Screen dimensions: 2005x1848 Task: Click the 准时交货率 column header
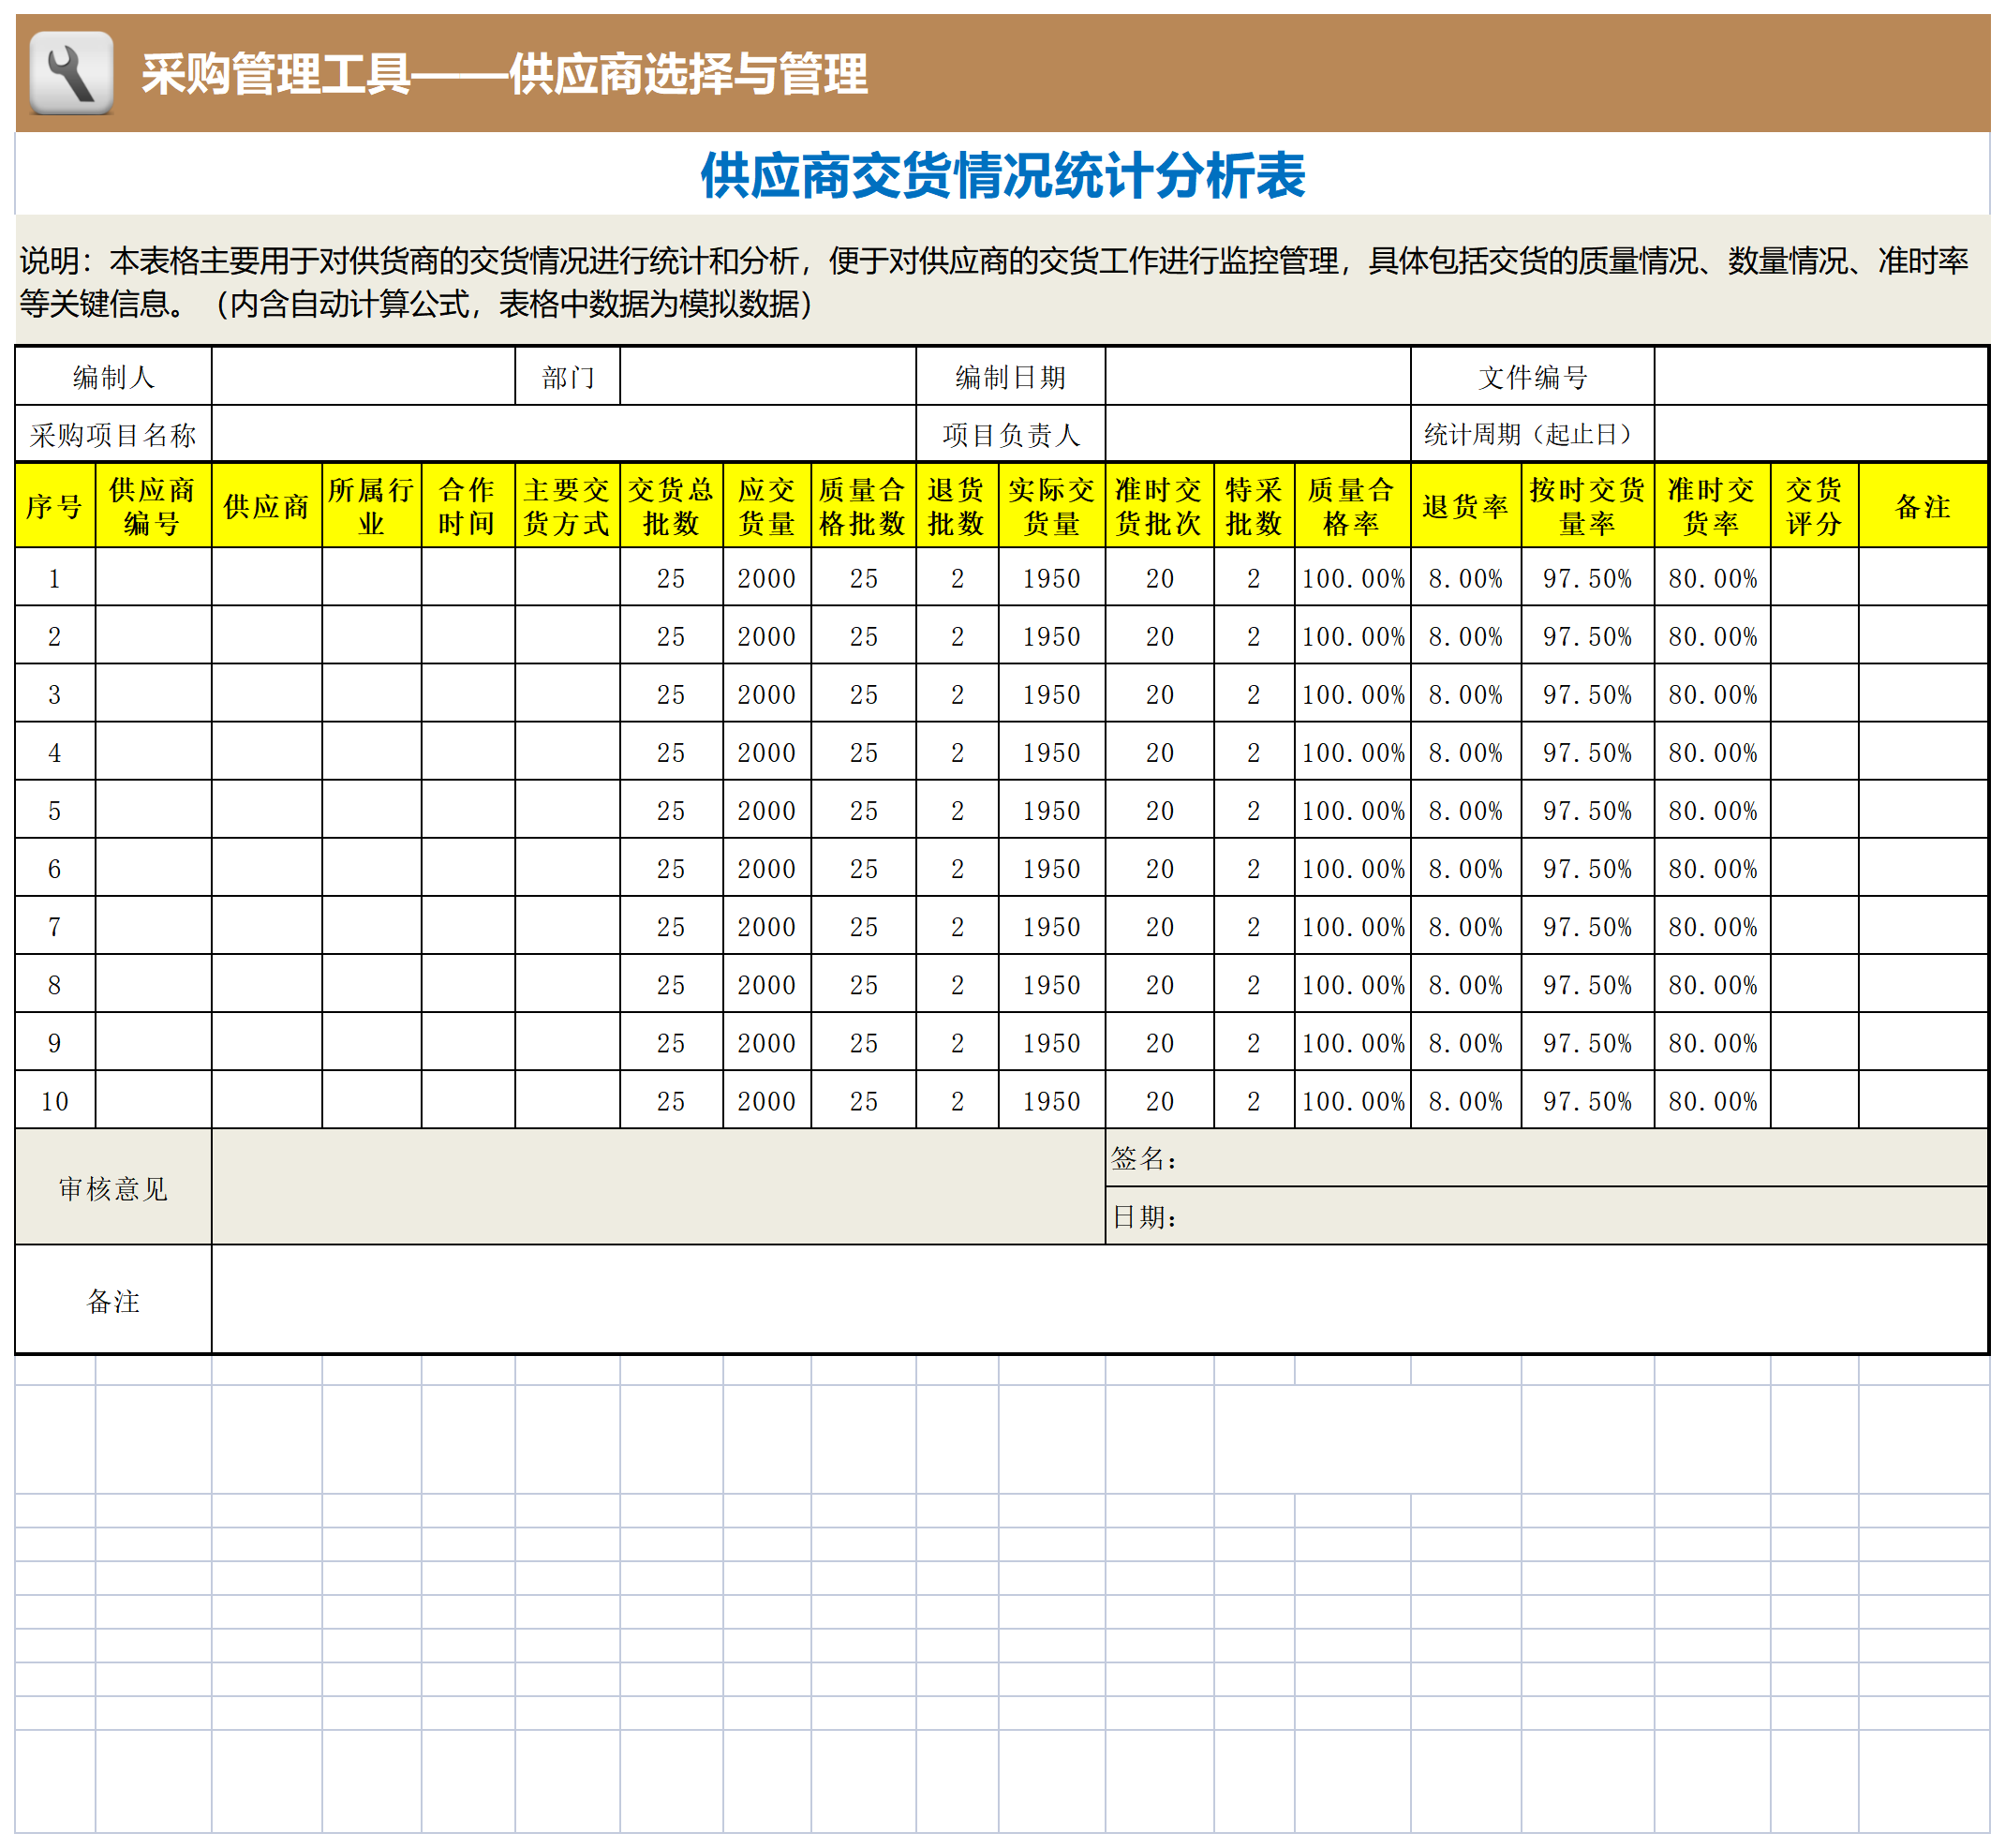1712,506
